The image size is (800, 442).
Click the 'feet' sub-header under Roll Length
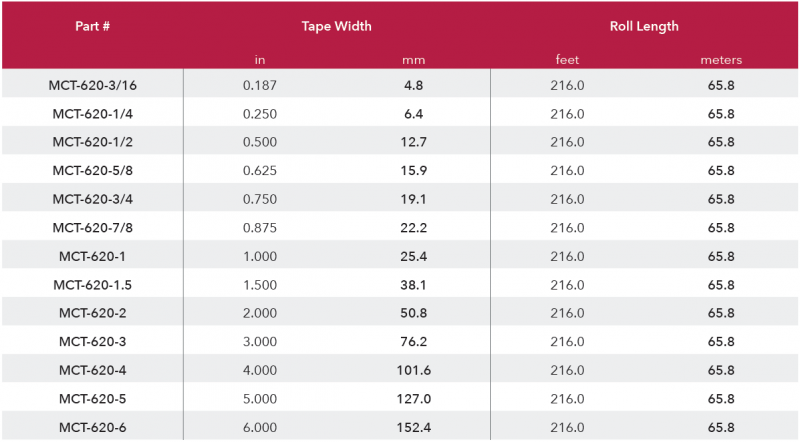click(x=567, y=60)
